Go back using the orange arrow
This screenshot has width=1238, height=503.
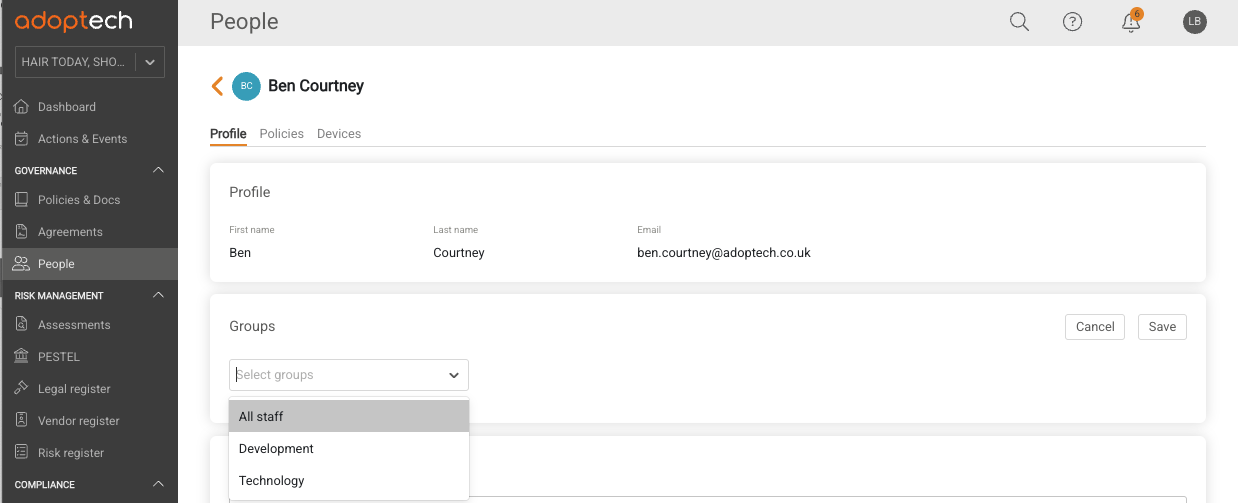[217, 86]
